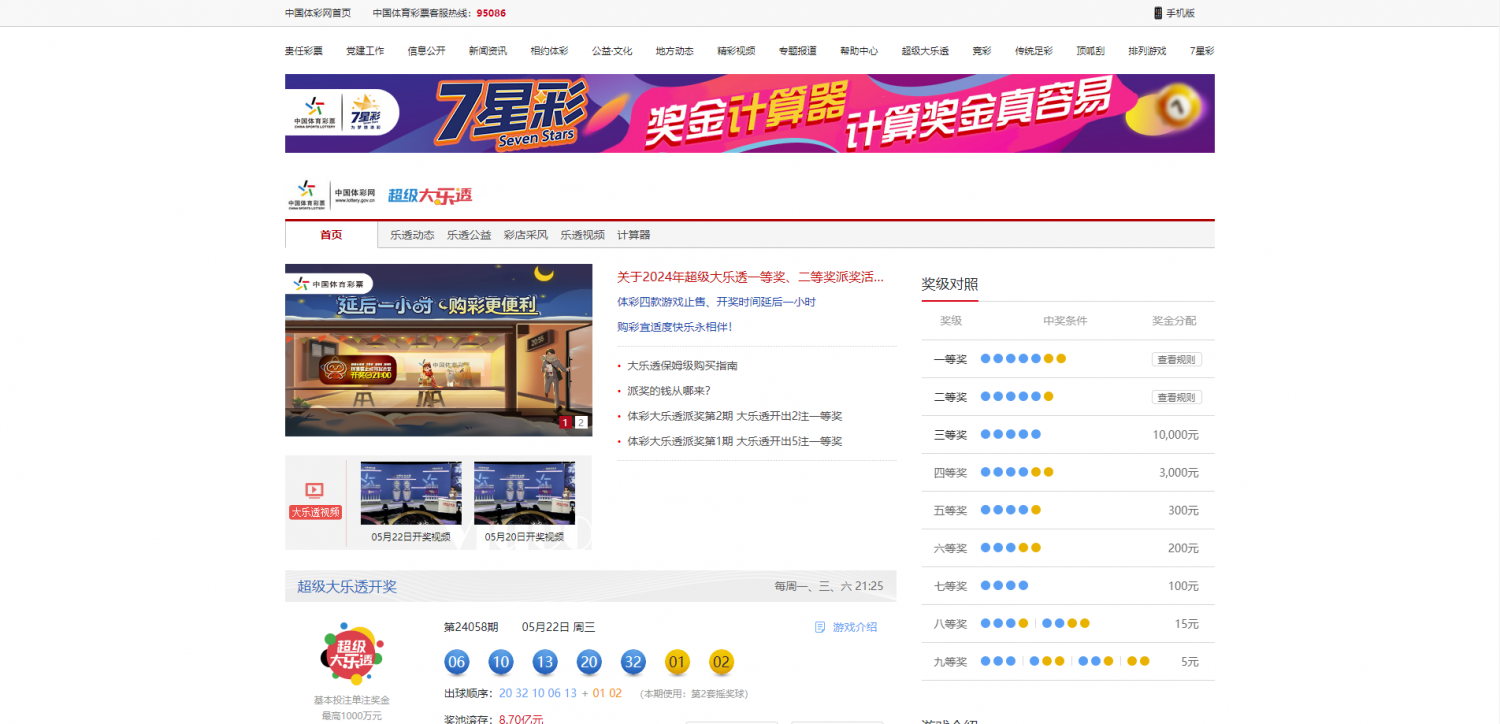
Task: Click the 7星彩 奖金计算器 banner
Action: pos(750,113)
